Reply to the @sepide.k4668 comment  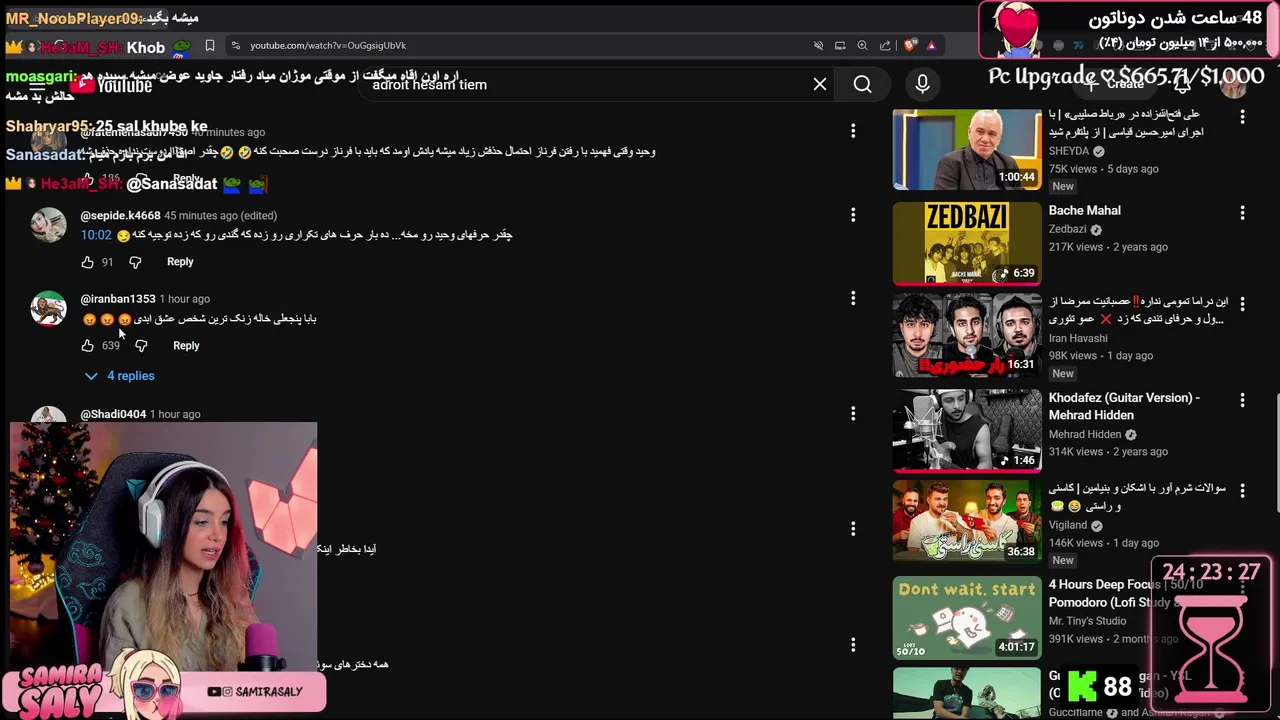point(180,262)
